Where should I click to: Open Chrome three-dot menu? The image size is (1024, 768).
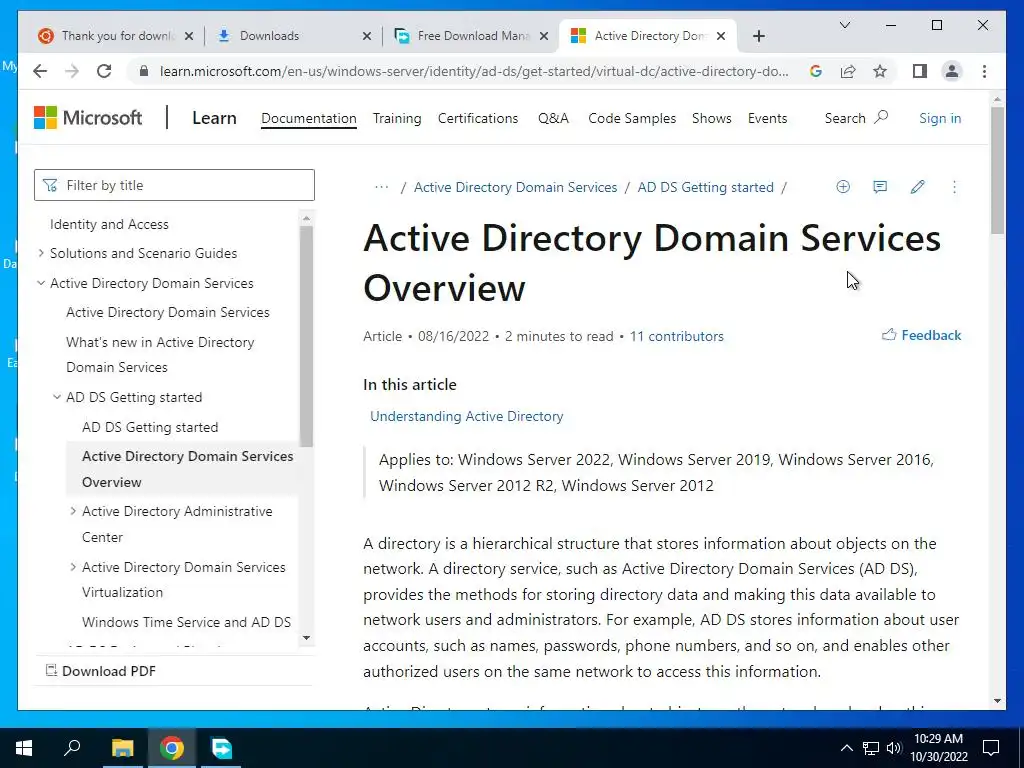point(984,71)
